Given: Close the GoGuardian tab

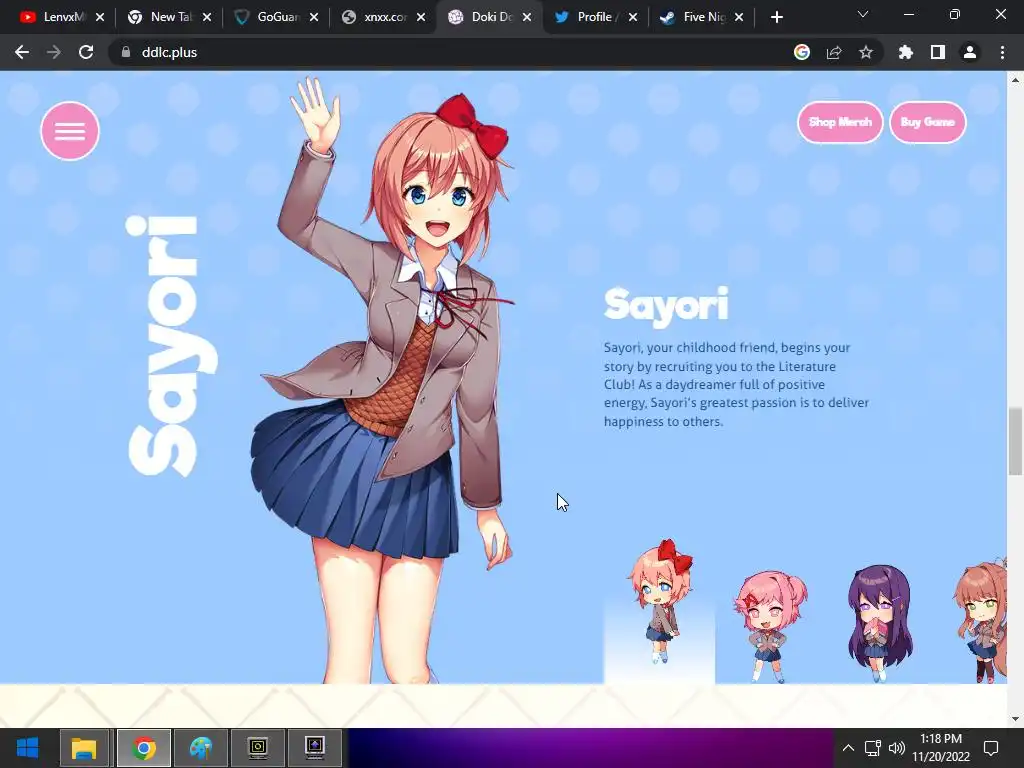Looking at the screenshot, I should [314, 17].
